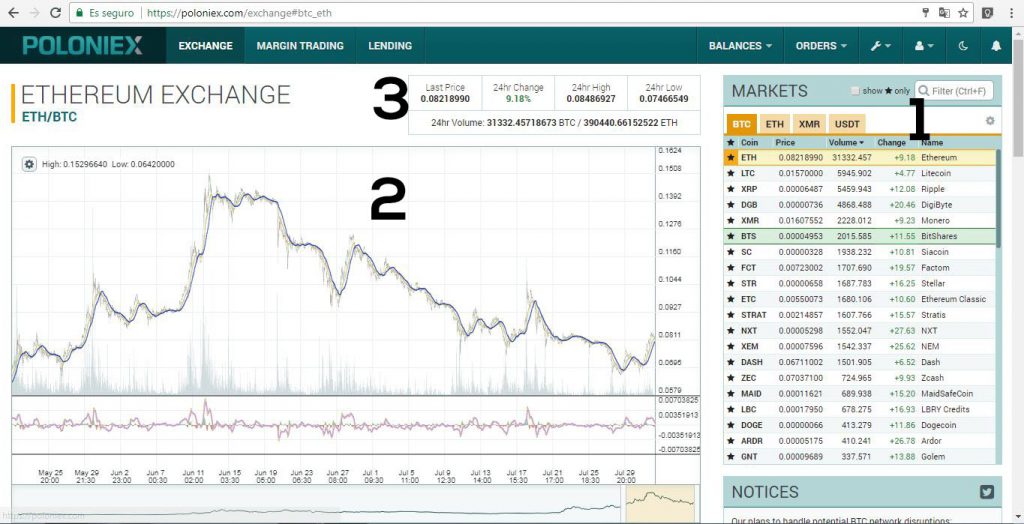Focus the markets Filter input field
Image resolution: width=1024 pixels, height=524 pixels.
pos(954,91)
